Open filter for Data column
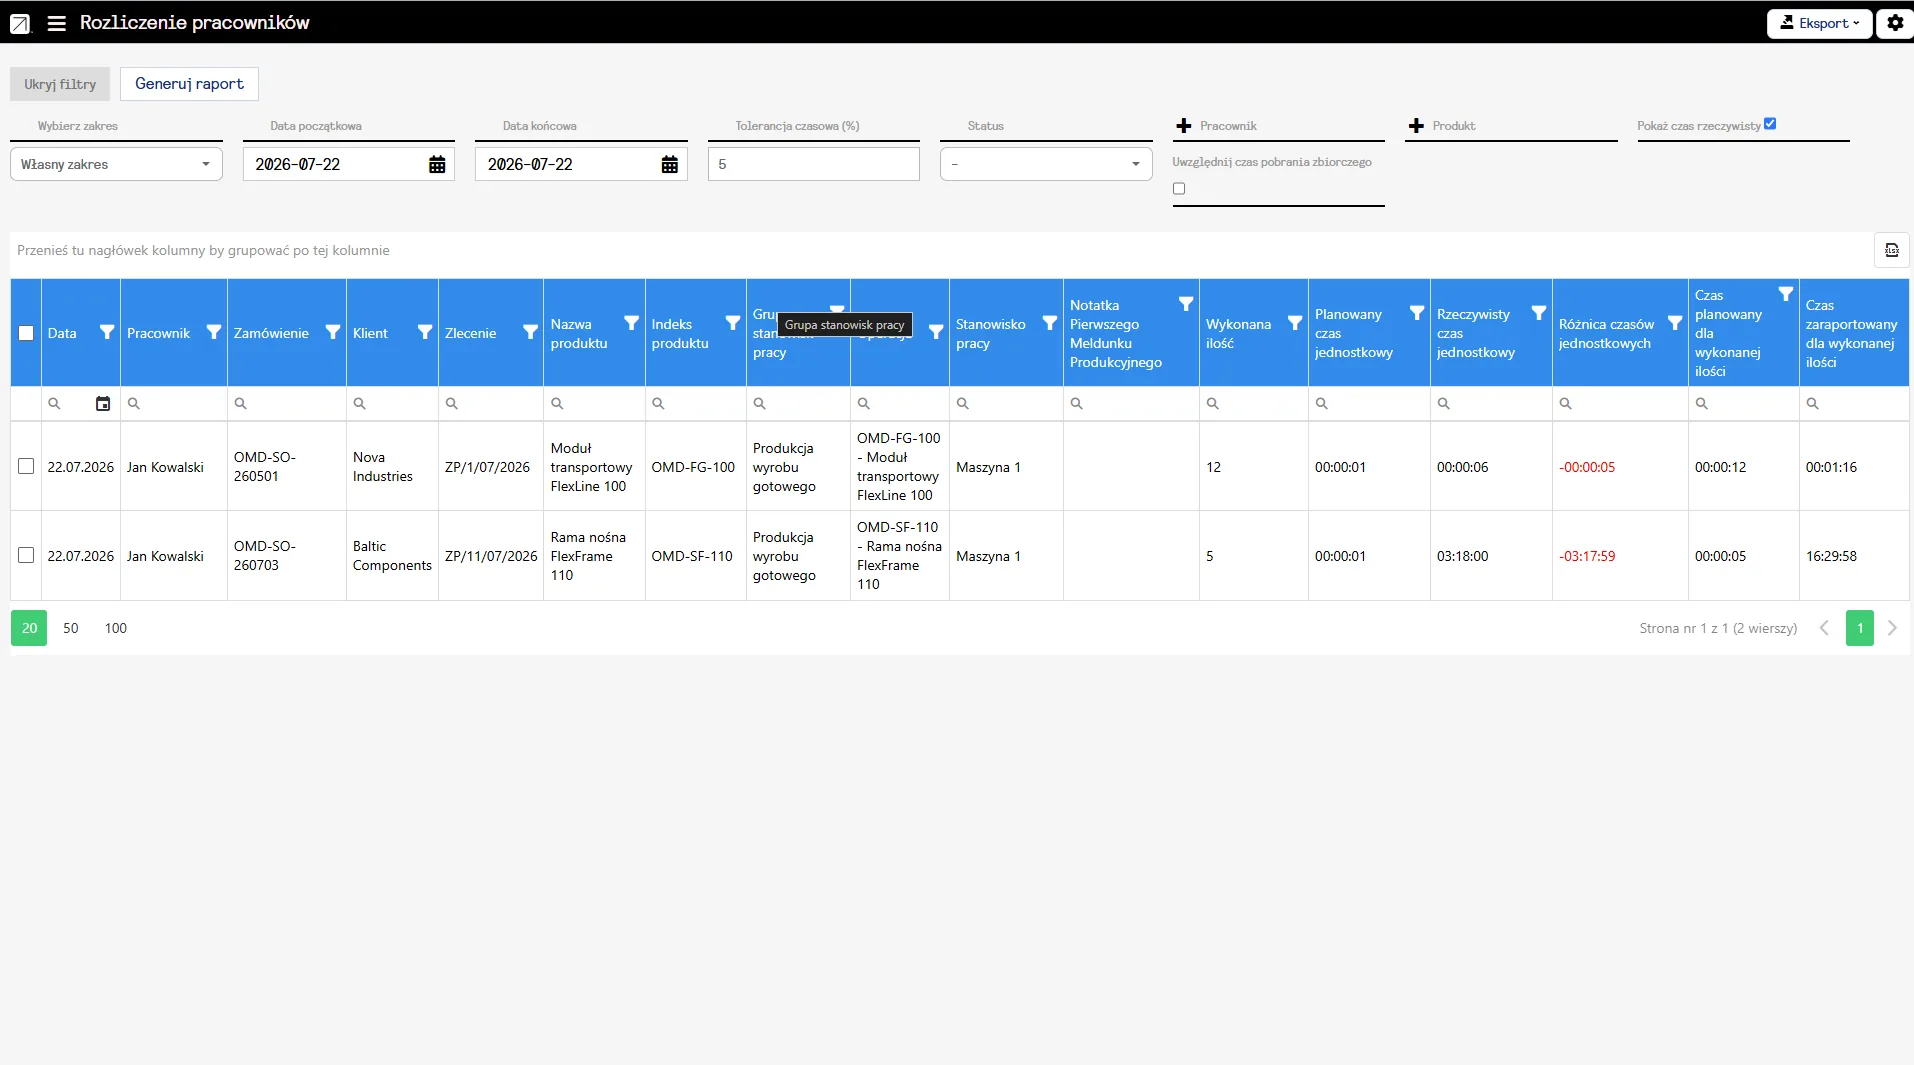The width and height of the screenshot is (1914, 1065). [107, 332]
